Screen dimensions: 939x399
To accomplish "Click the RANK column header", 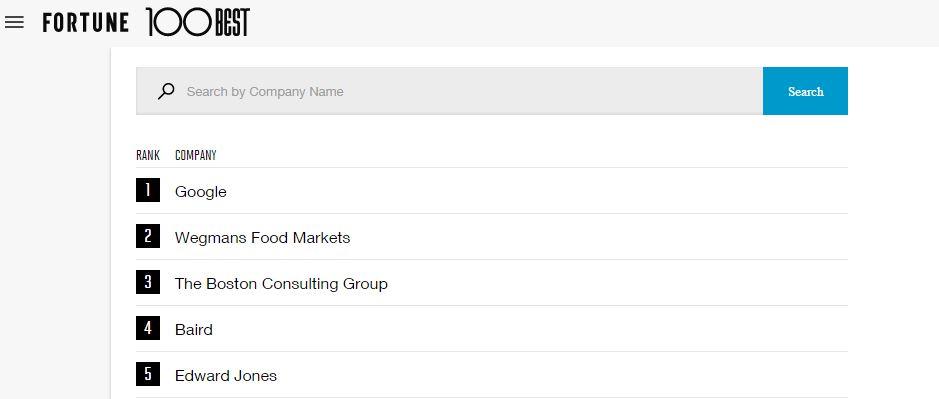I will pyautogui.click(x=148, y=155).
